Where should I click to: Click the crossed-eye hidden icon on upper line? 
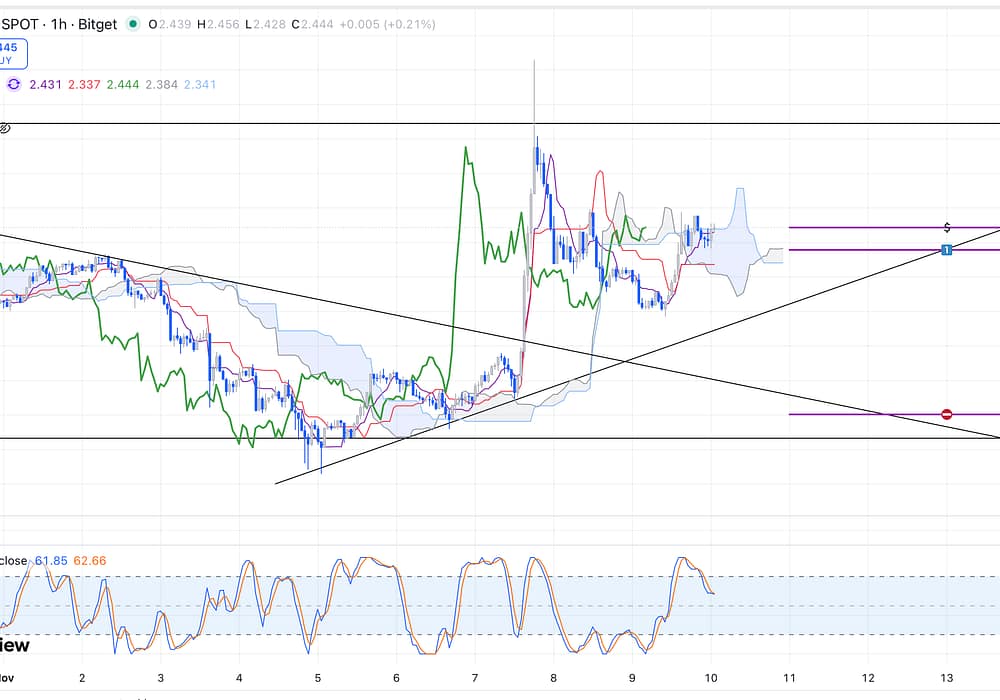4,128
